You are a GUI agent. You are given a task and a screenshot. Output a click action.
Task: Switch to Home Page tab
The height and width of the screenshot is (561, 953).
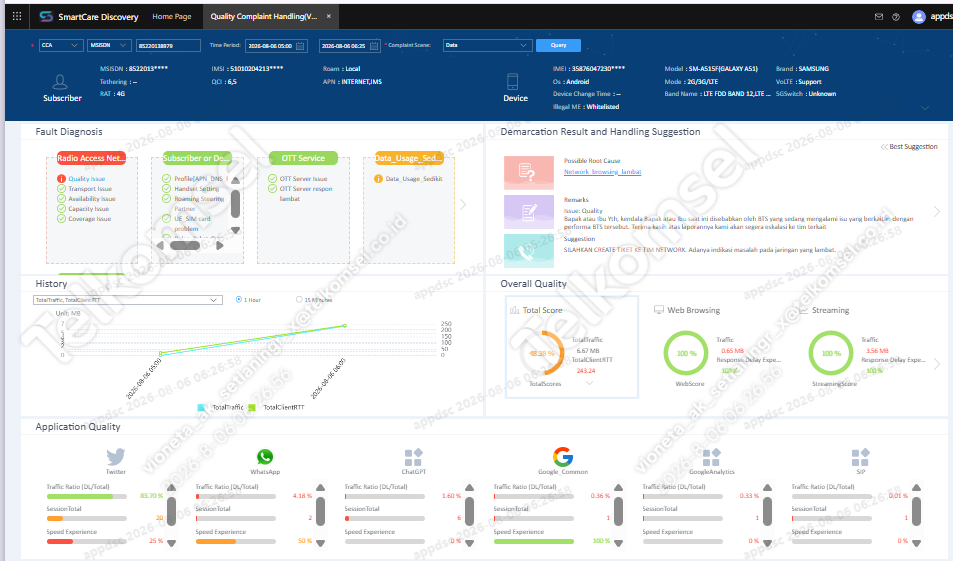pyautogui.click(x=172, y=17)
